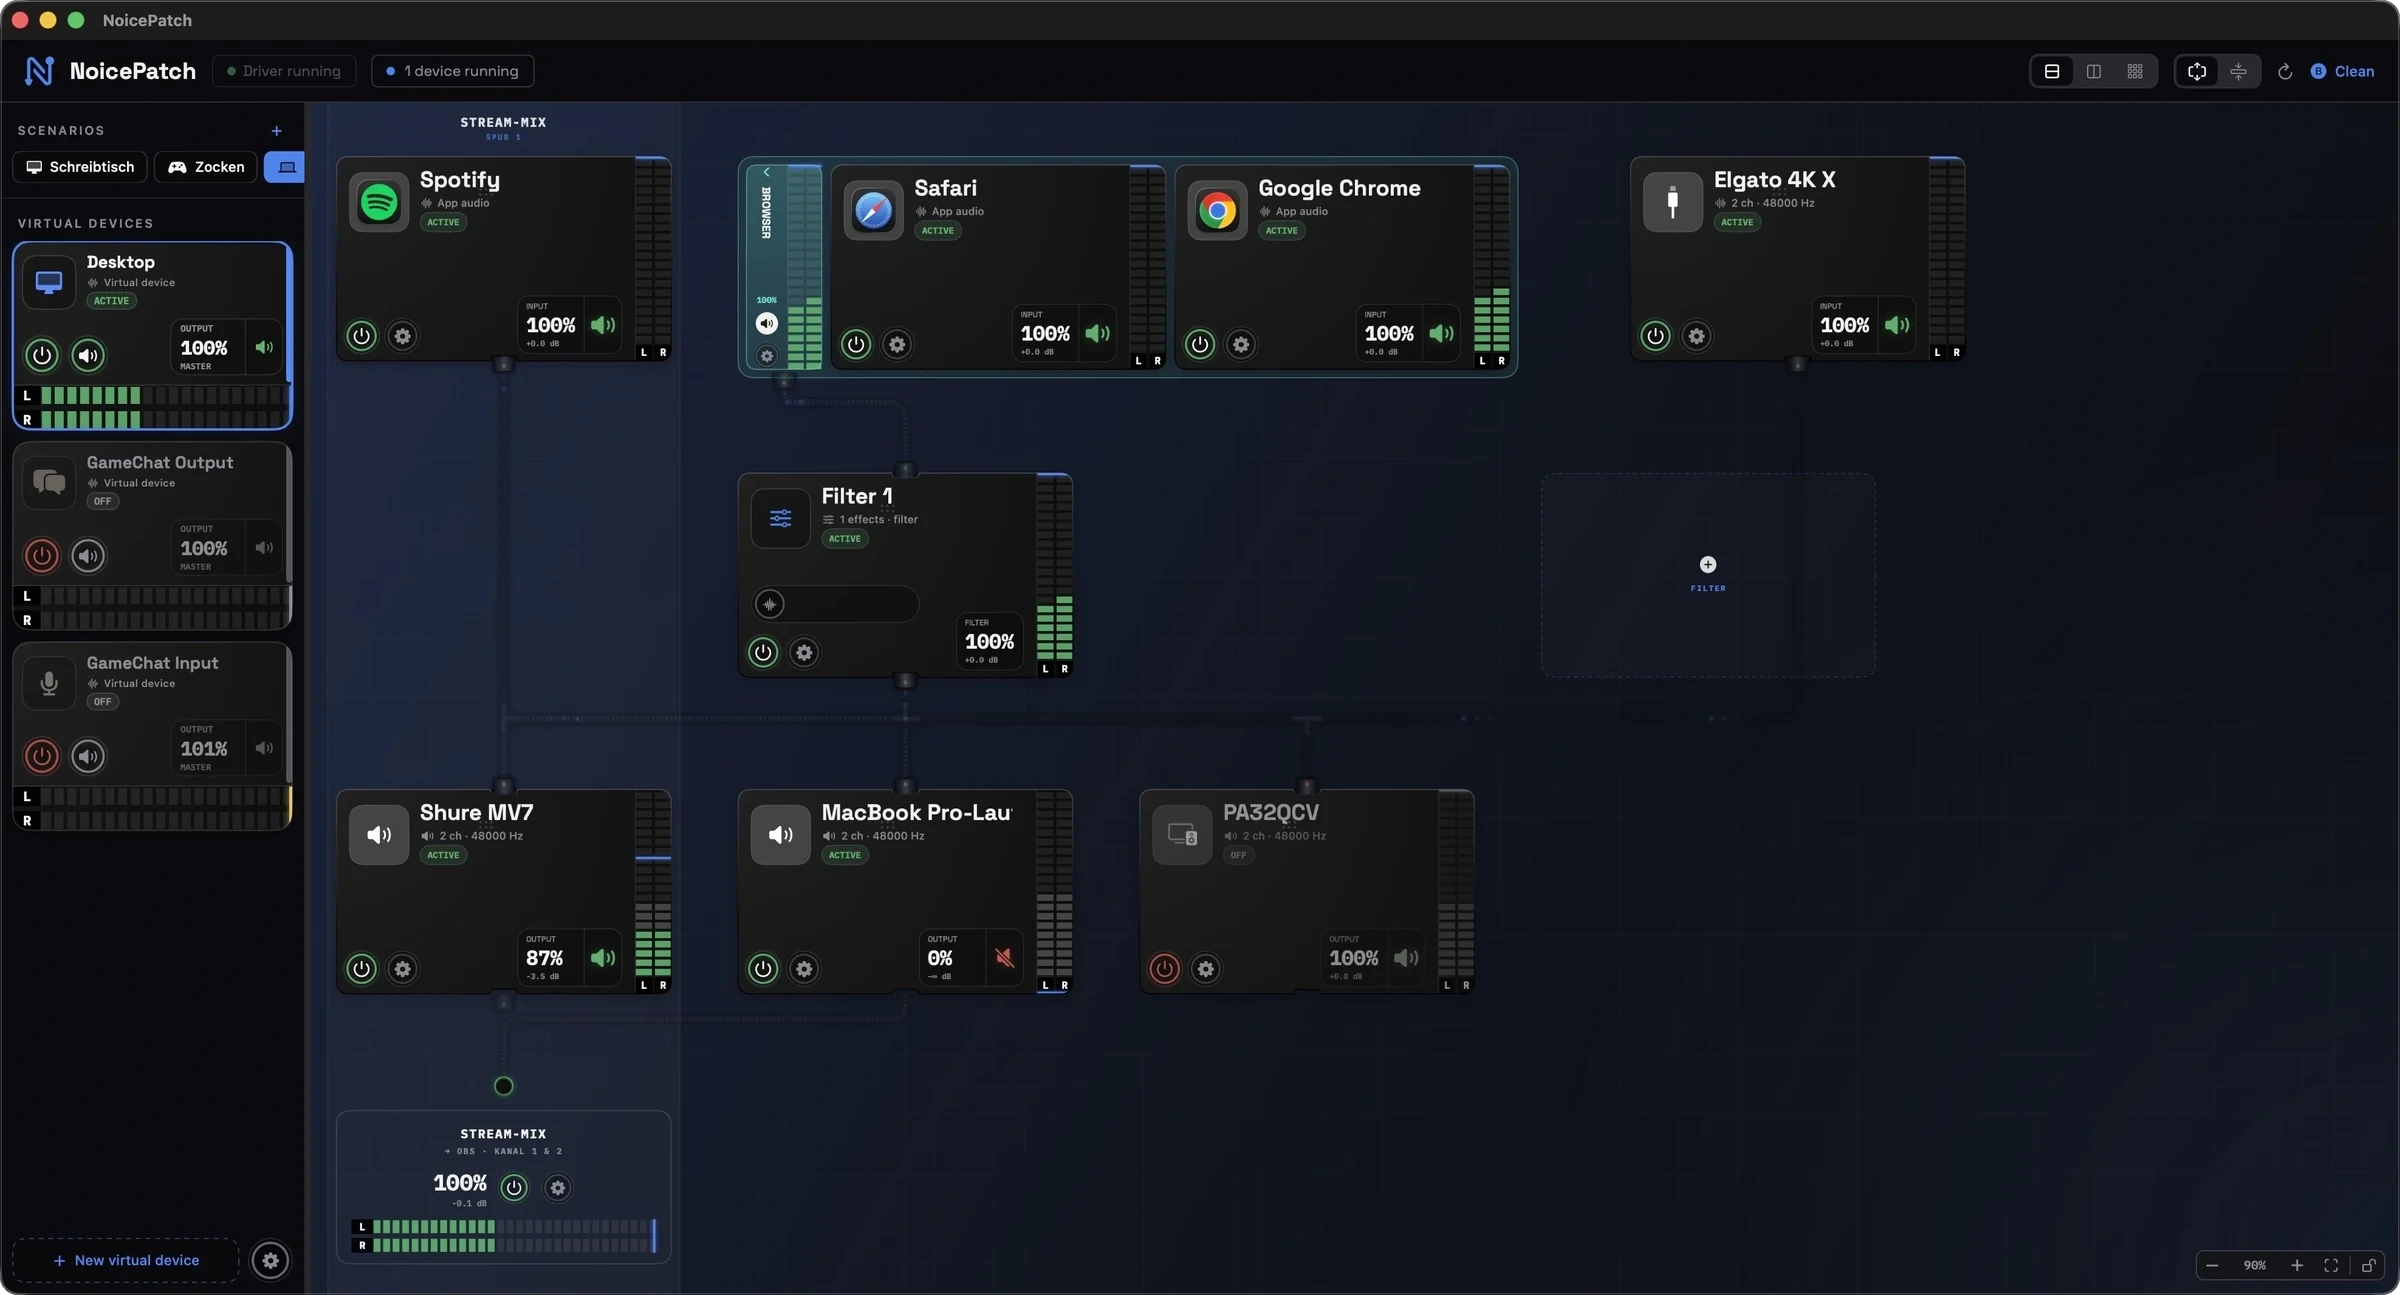Toggle the canvas lock icon
The height and width of the screenshot is (1295, 2400).
click(x=2368, y=1266)
